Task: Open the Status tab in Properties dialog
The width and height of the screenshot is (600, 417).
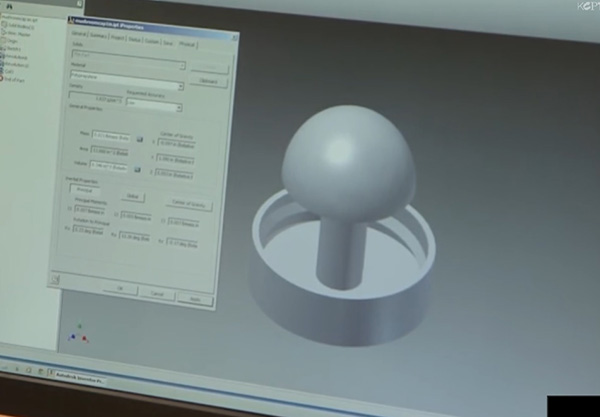Action: tap(134, 39)
